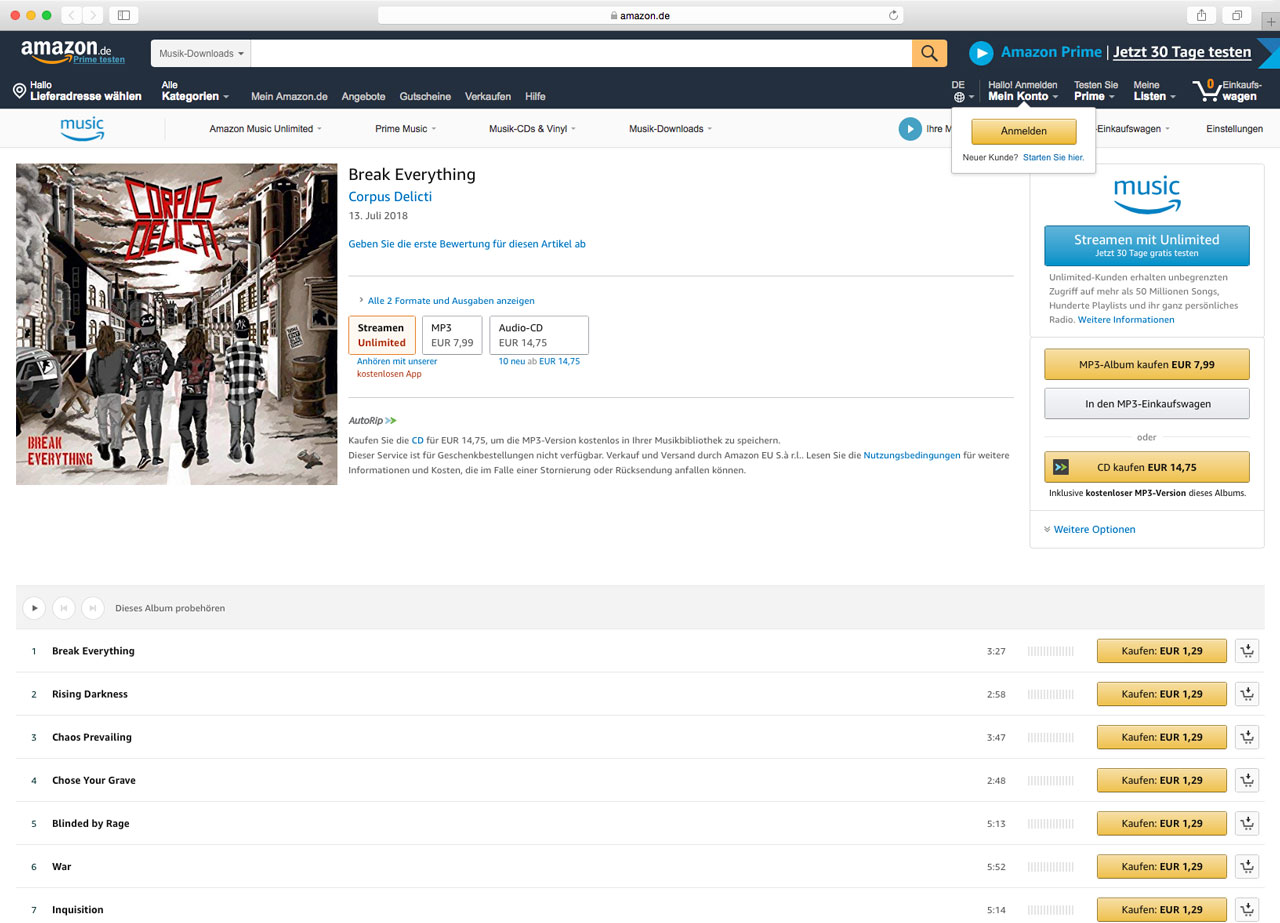Viewport: 1280px width, 923px height.
Task: Expand Musik-Downloads submenu in the music bar
Action: pyautogui.click(x=670, y=128)
